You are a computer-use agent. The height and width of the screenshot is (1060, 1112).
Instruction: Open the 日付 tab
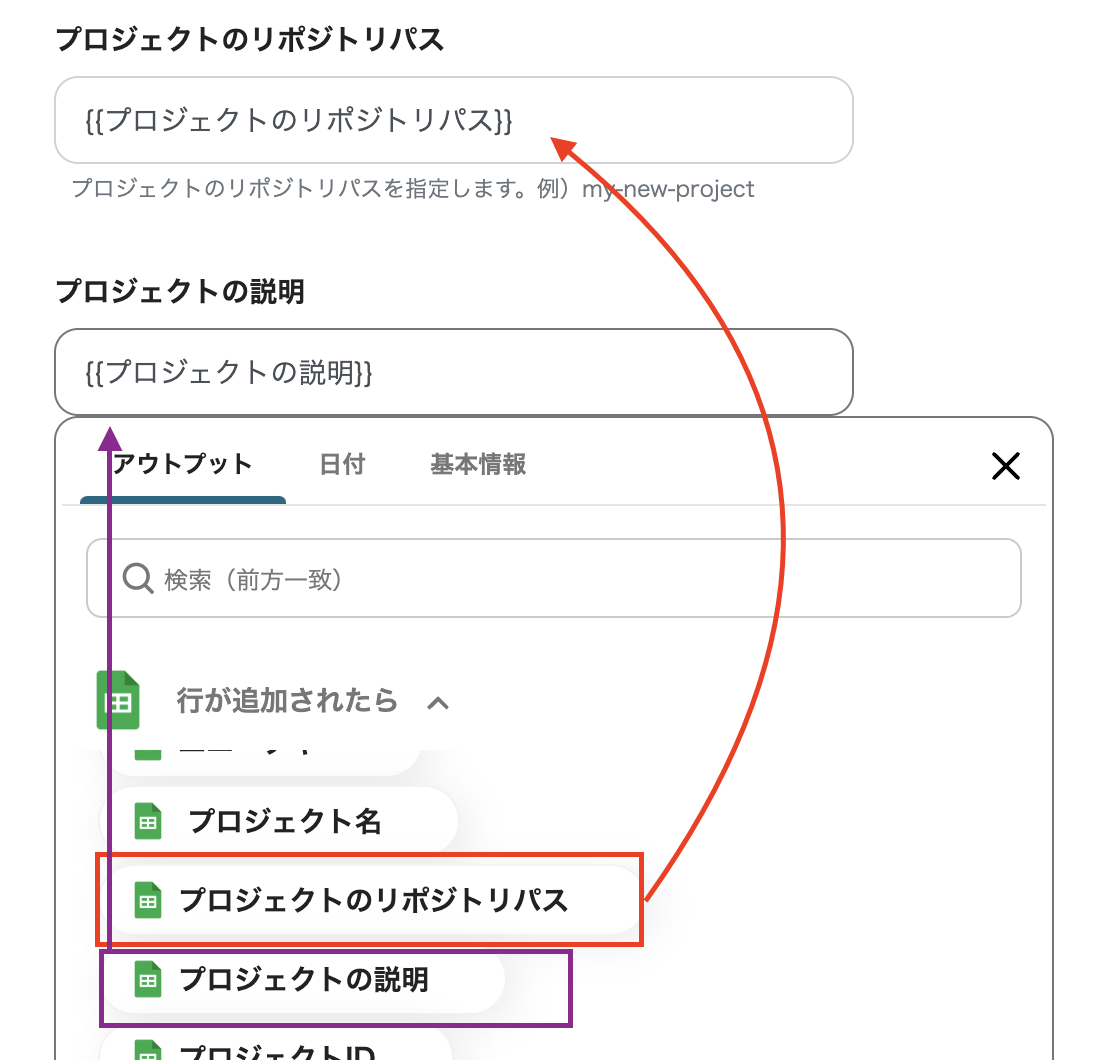(x=342, y=465)
